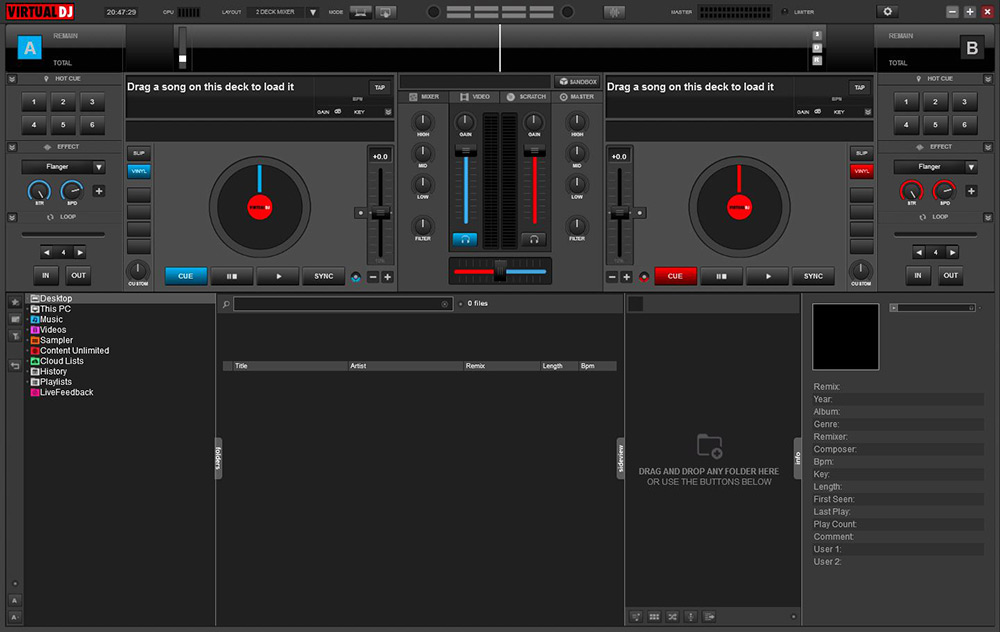Enable headphone pre-listen on left mixer channel
This screenshot has height=632, width=1000.
click(x=465, y=240)
